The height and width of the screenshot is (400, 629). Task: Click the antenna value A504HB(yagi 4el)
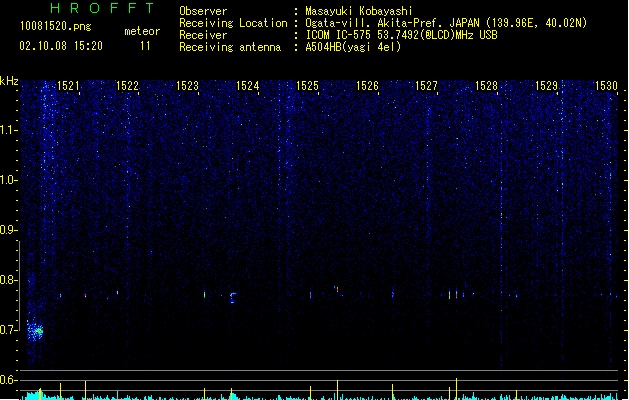tap(353, 47)
